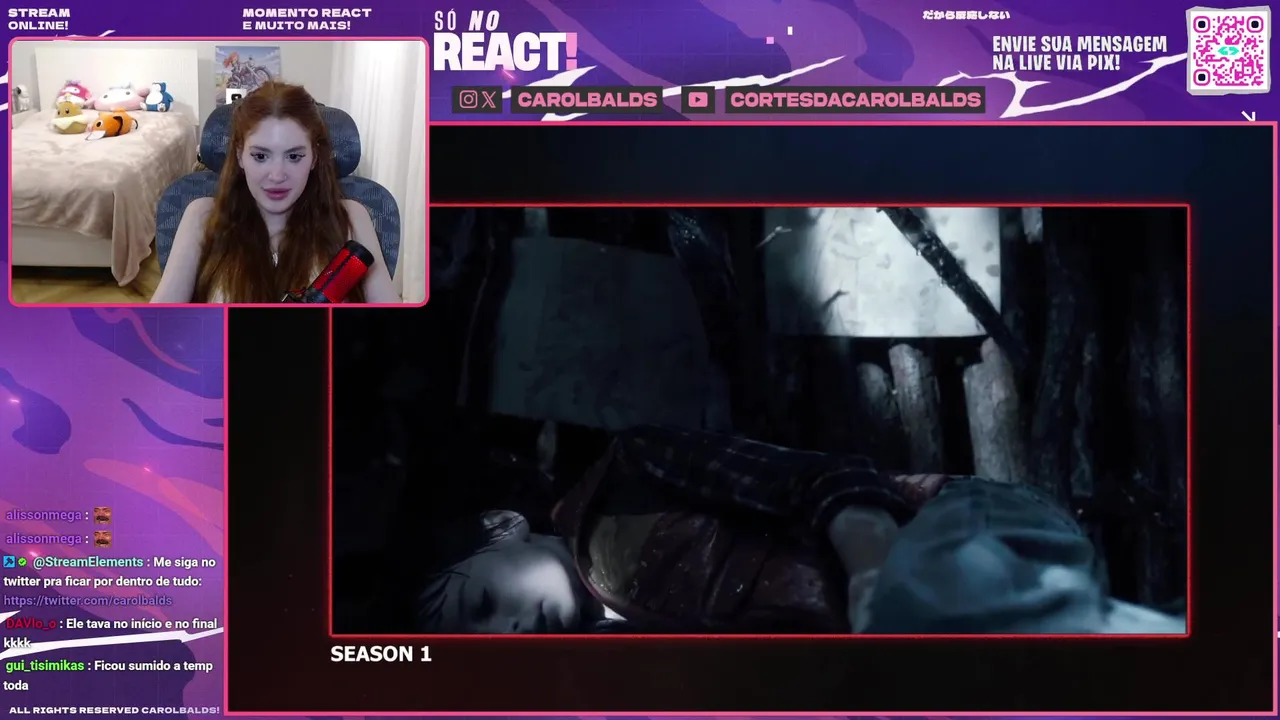Click 'MOMENTO REACT E MUITO MAIS!' text

pyautogui.click(x=307, y=19)
